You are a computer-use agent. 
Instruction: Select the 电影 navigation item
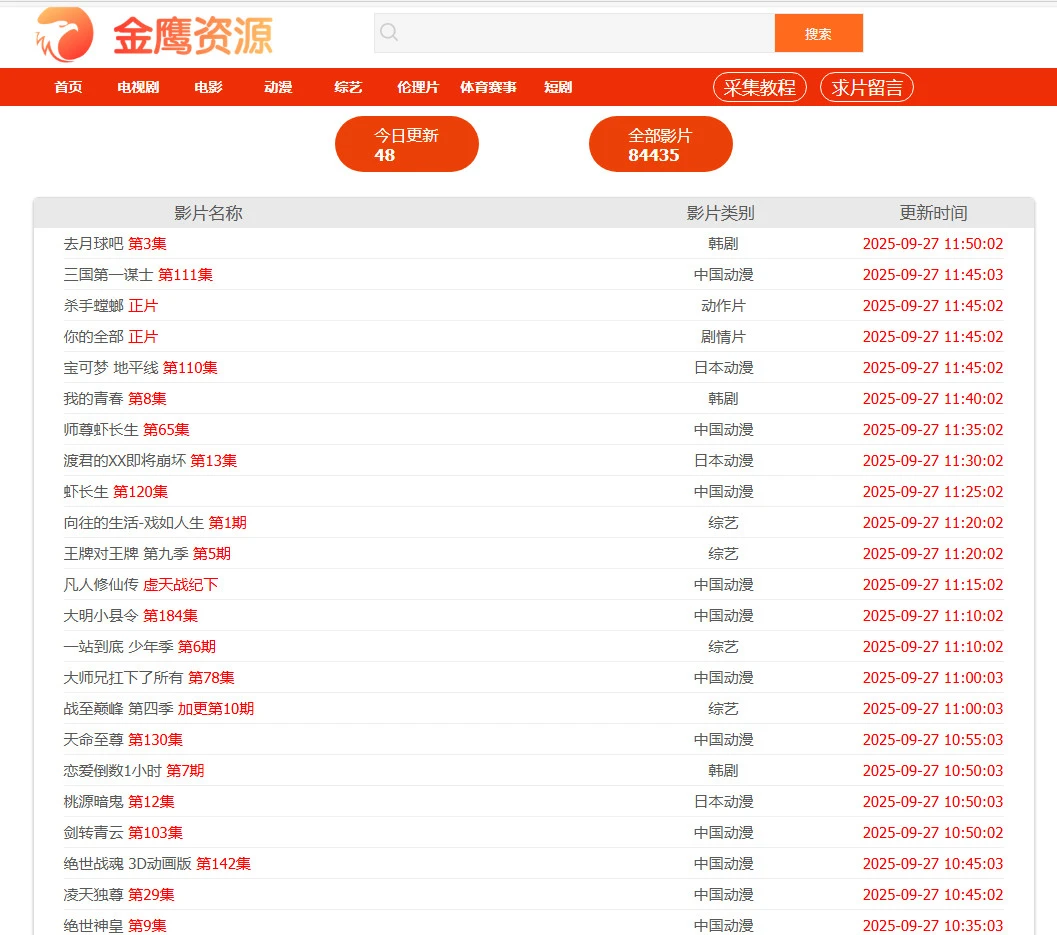click(208, 87)
